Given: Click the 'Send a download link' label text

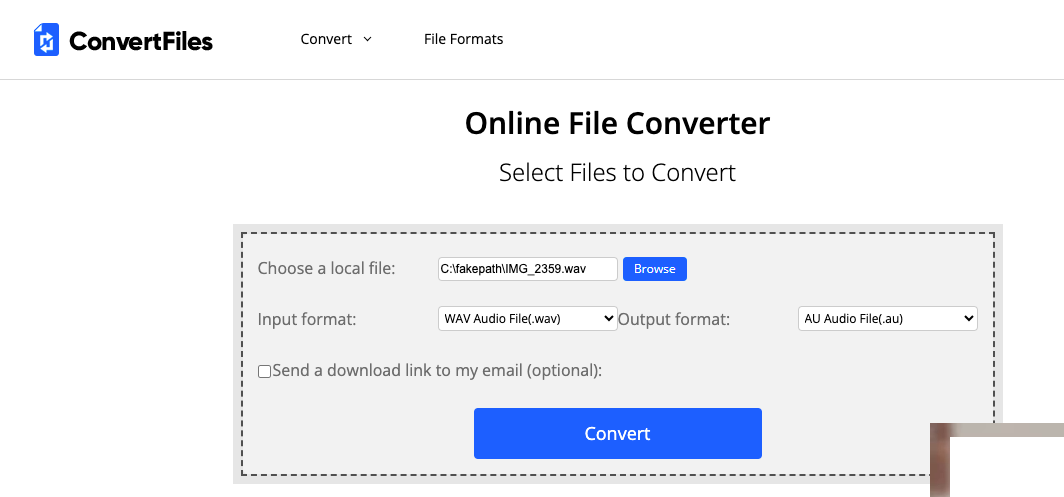Looking at the screenshot, I should (x=437, y=370).
